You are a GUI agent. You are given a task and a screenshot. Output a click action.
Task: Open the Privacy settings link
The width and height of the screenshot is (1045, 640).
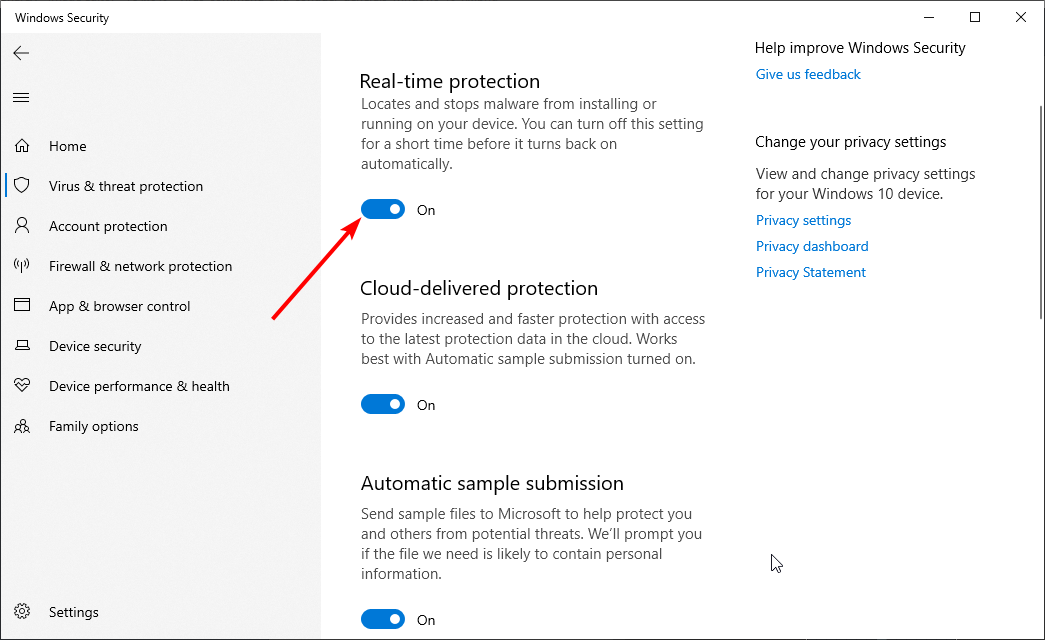(803, 220)
